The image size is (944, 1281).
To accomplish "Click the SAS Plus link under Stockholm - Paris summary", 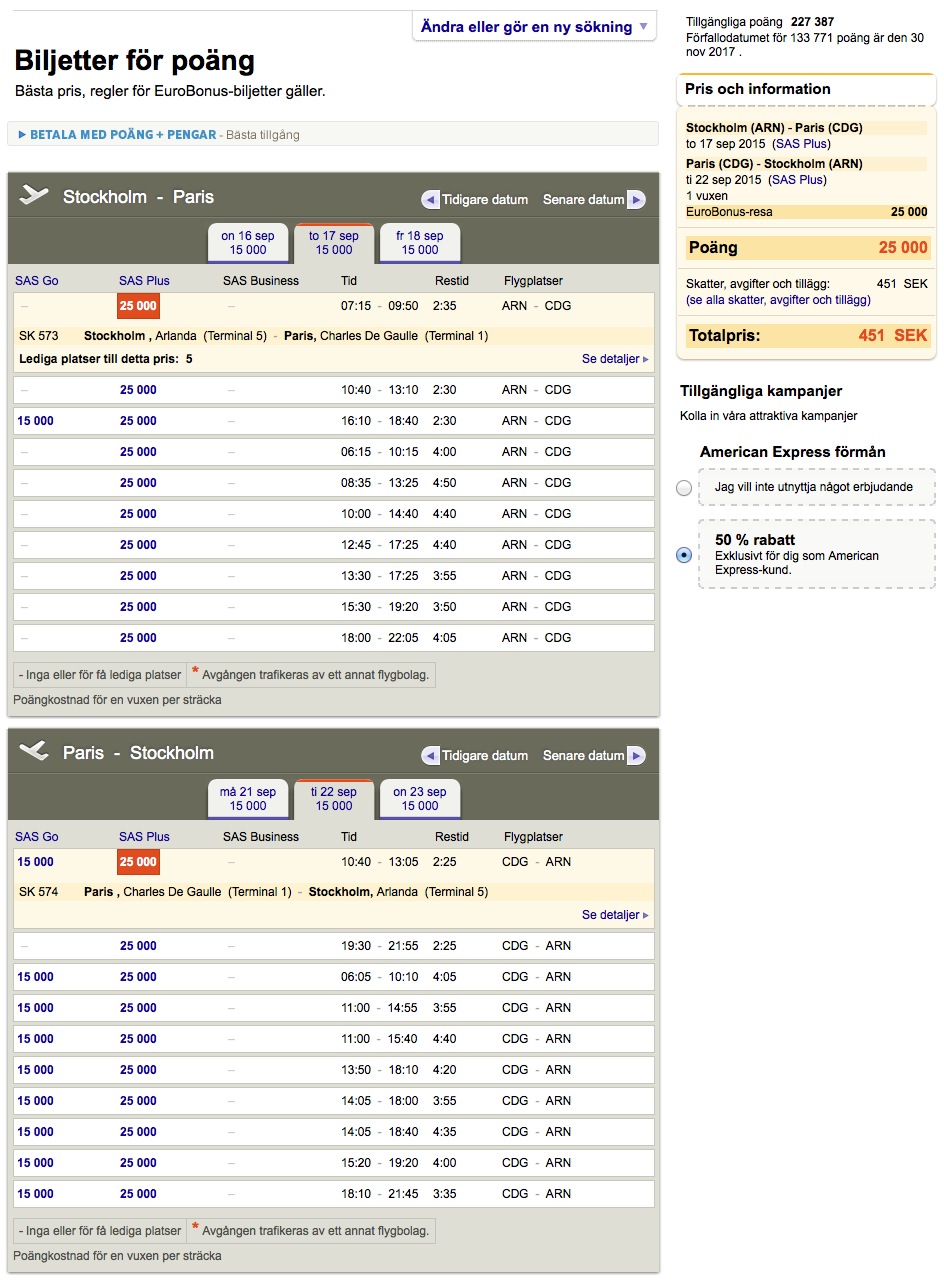I will 801,144.
